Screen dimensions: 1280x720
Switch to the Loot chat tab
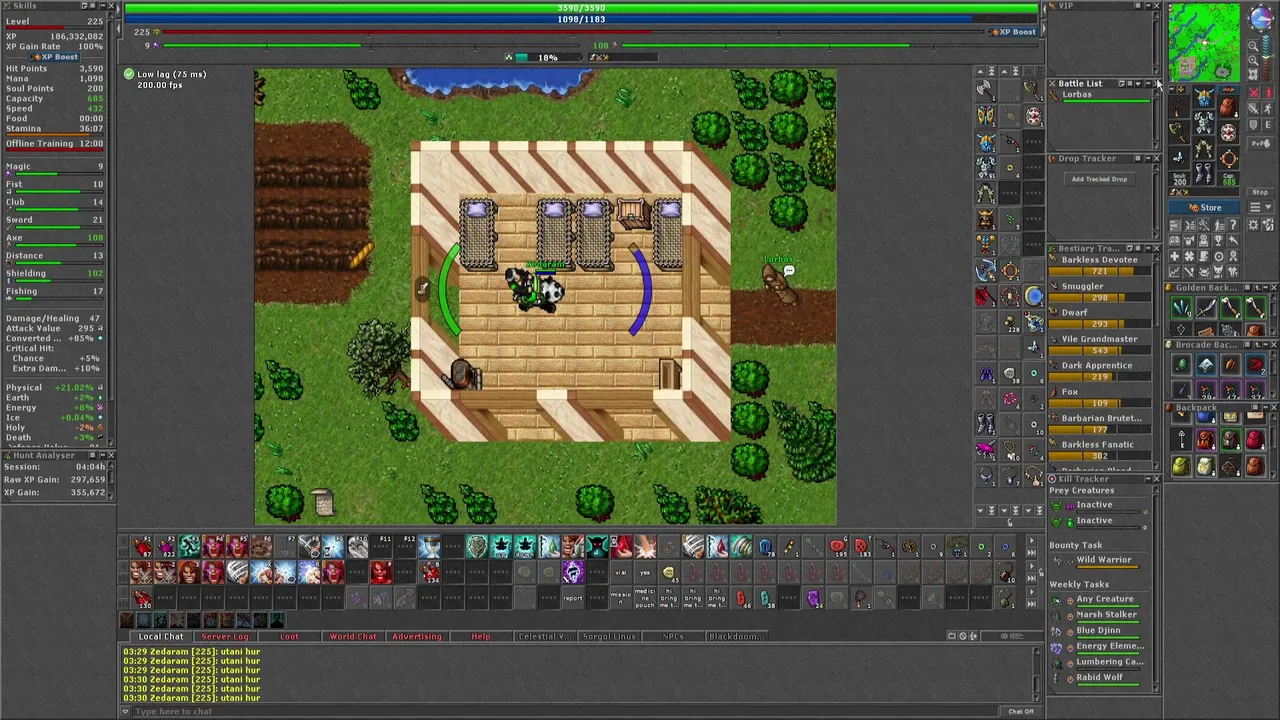[x=289, y=637]
